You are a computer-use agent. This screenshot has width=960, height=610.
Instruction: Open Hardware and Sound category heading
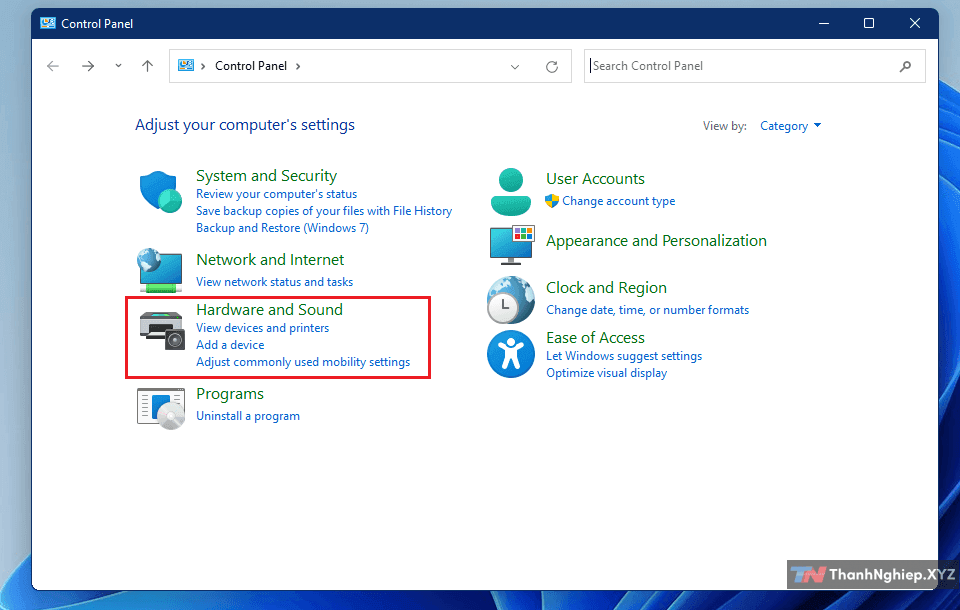click(269, 310)
